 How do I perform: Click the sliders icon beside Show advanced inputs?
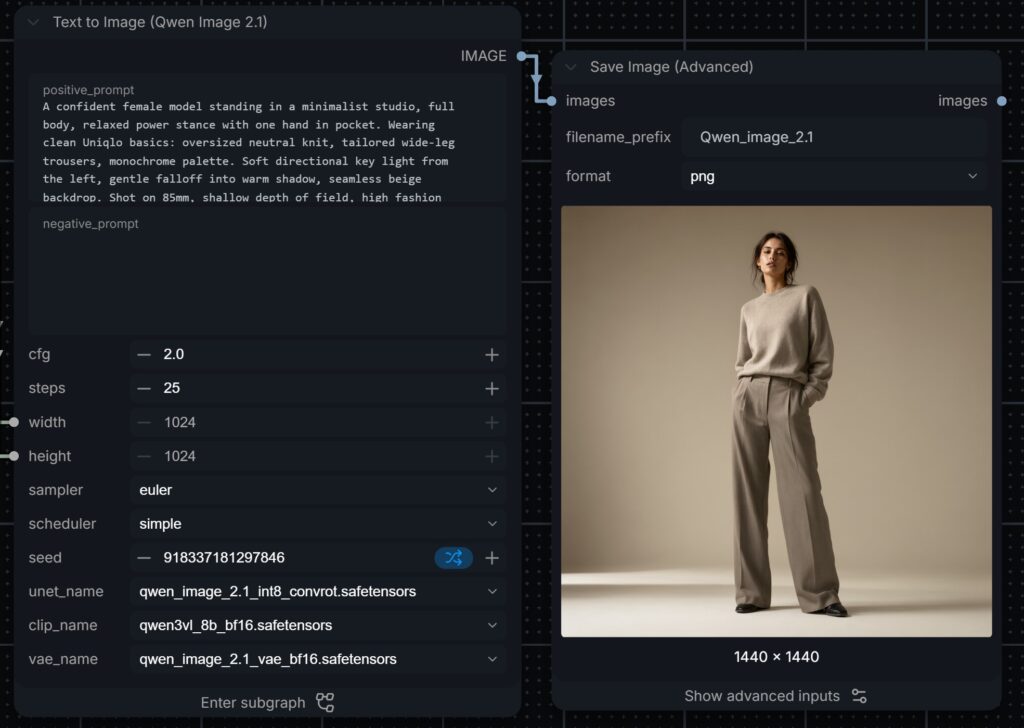[x=859, y=696]
